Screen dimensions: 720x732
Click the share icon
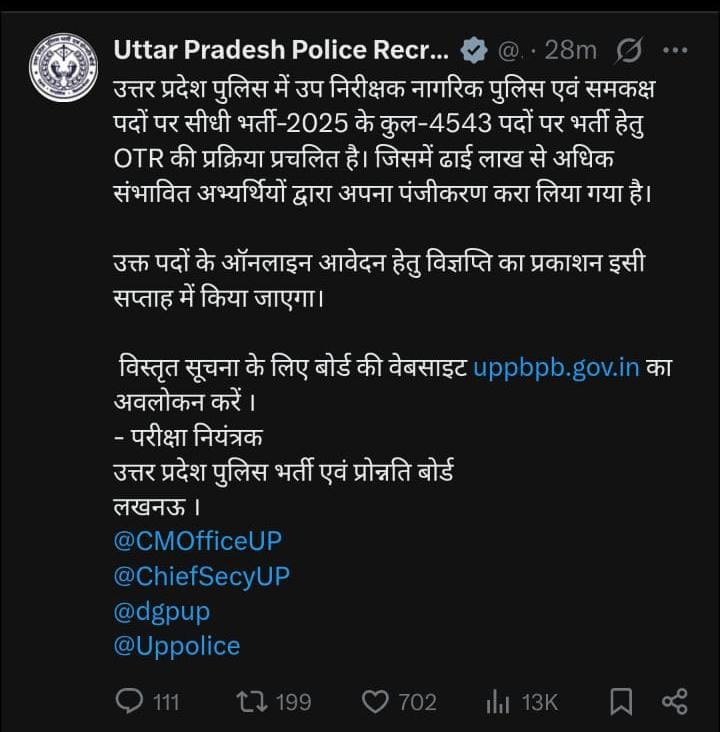click(x=675, y=702)
